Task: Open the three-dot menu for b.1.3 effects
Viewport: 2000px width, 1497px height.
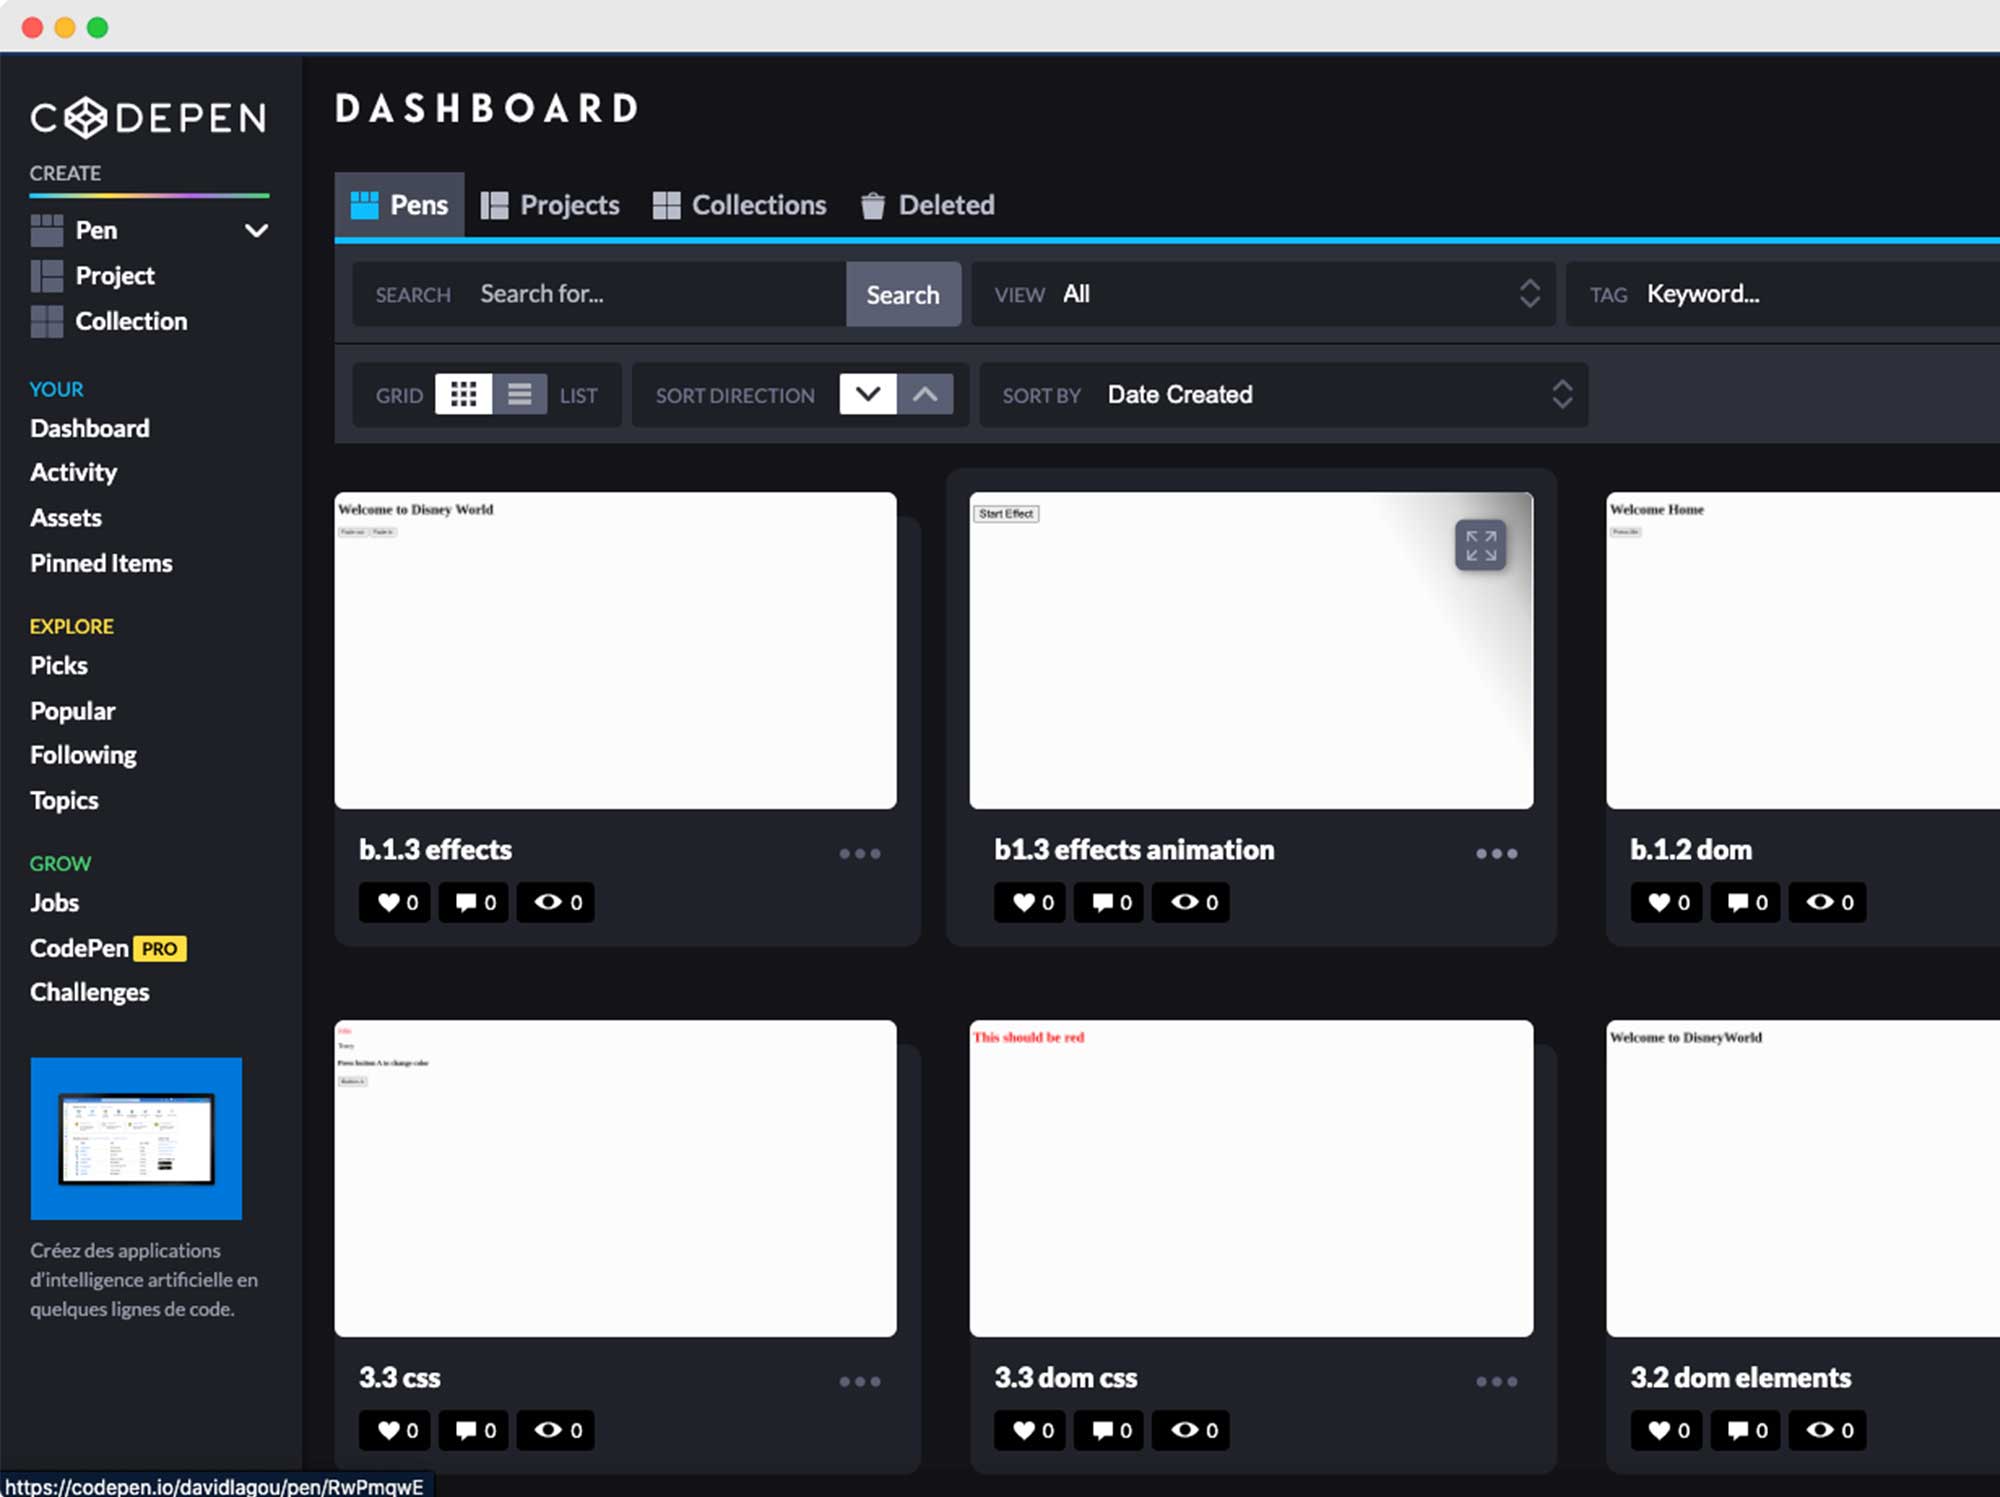Action: pos(859,853)
